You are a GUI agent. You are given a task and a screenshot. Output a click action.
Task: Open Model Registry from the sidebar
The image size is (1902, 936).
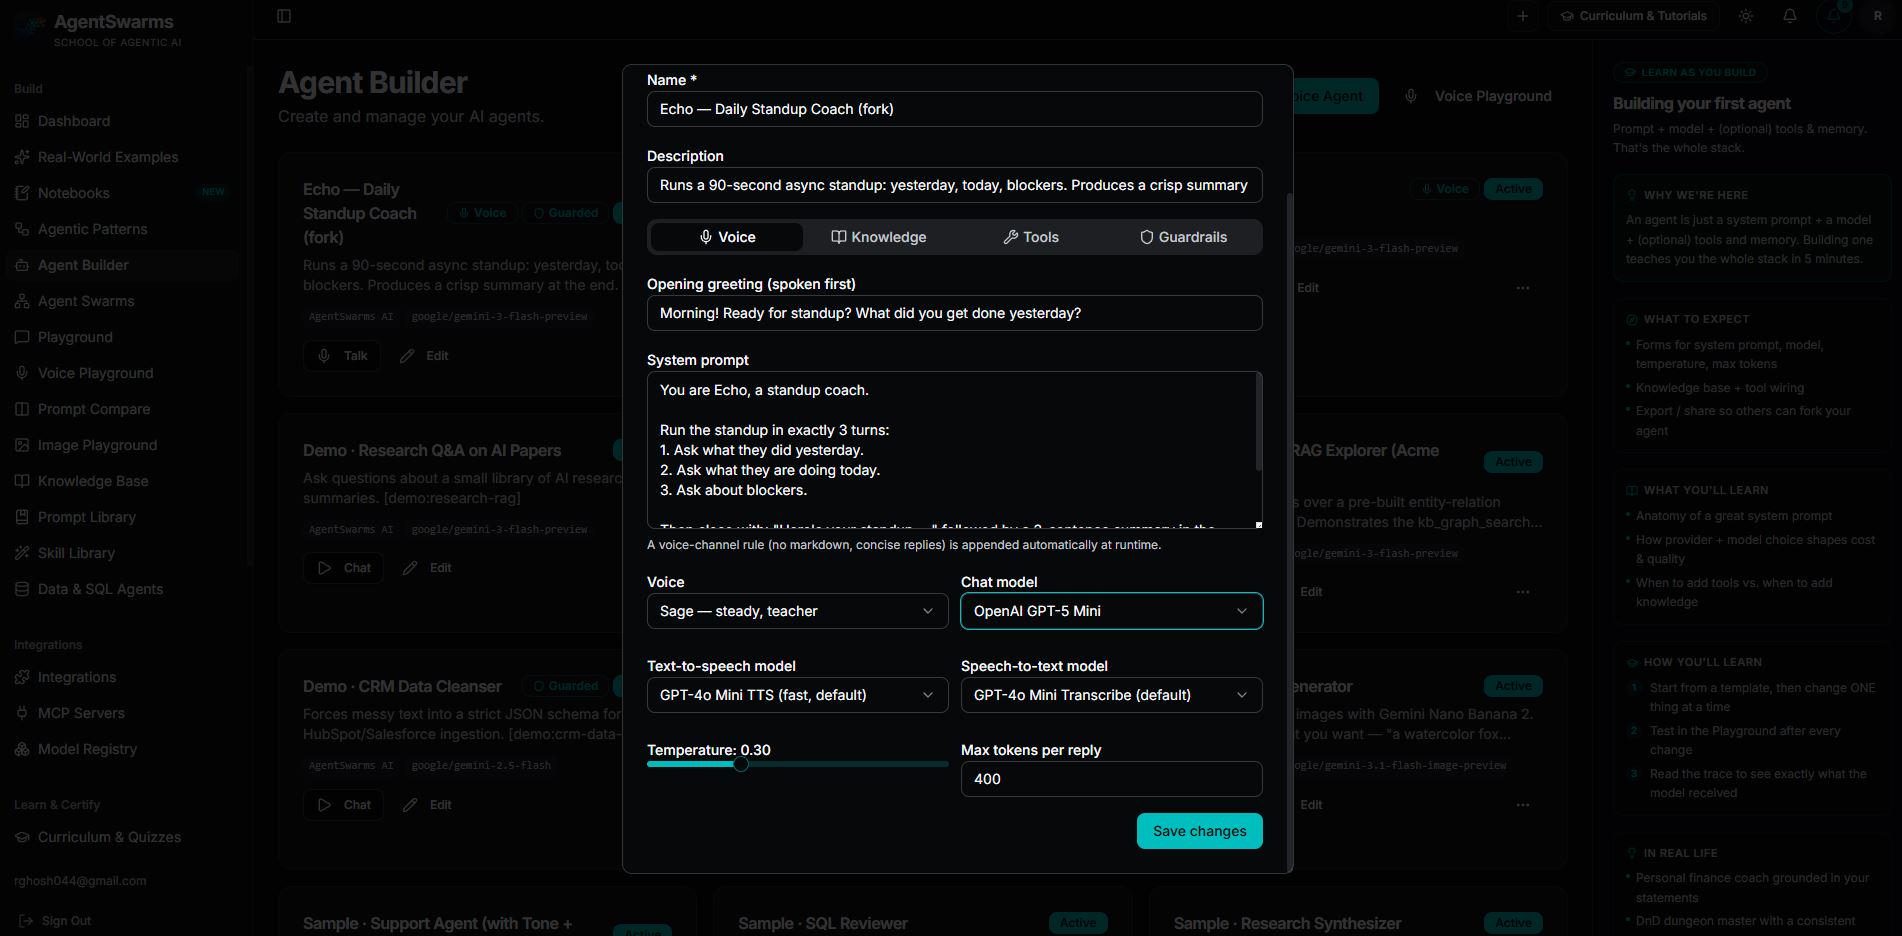[75, 749]
